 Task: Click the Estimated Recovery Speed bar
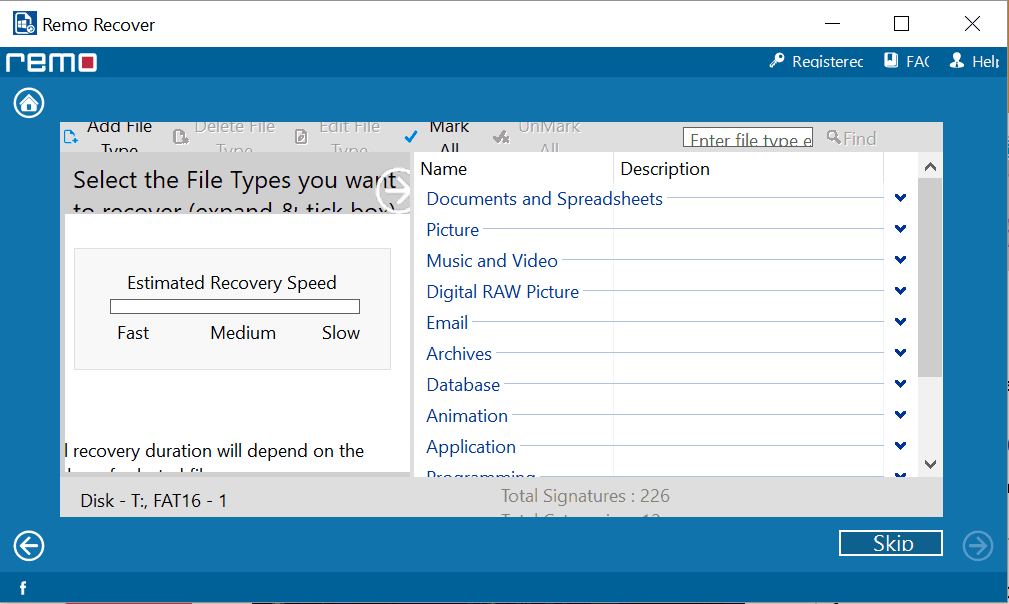235,306
